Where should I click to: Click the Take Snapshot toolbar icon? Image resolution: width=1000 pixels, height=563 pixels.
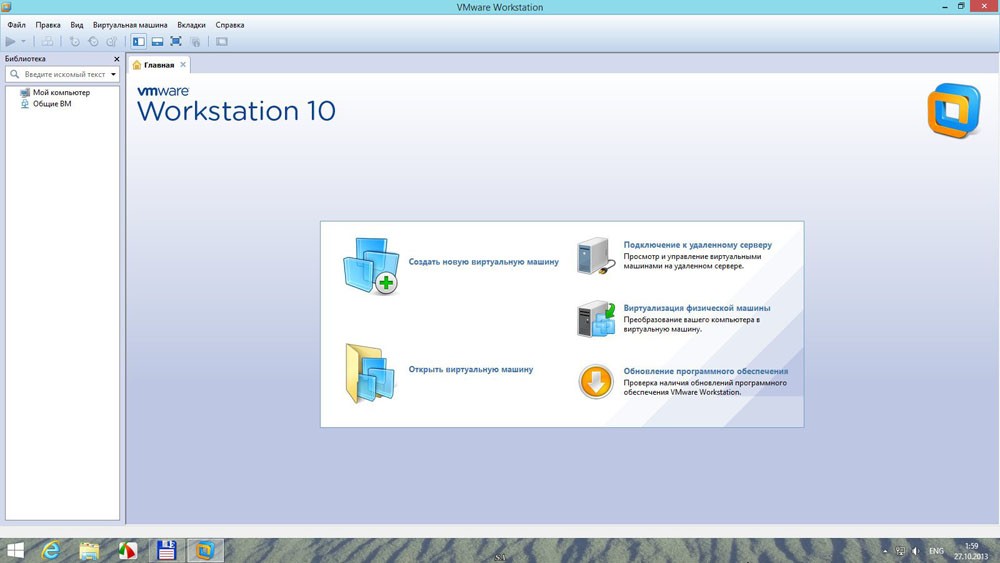tap(75, 41)
